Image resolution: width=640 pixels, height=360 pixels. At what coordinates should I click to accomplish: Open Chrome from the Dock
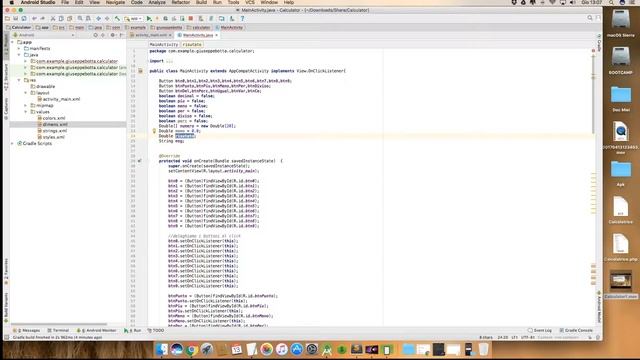[191, 349]
